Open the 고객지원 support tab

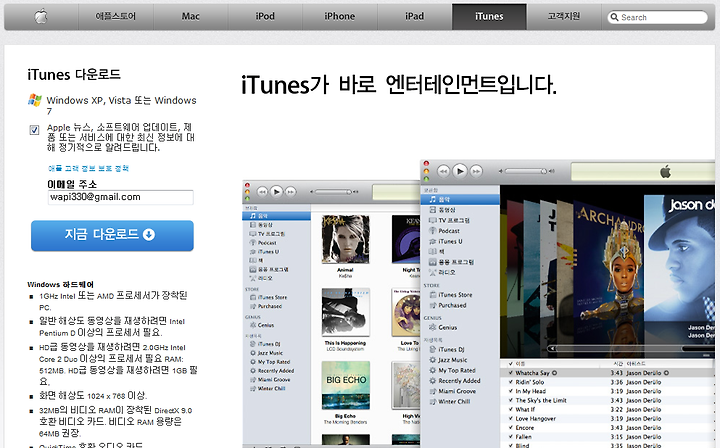564,17
